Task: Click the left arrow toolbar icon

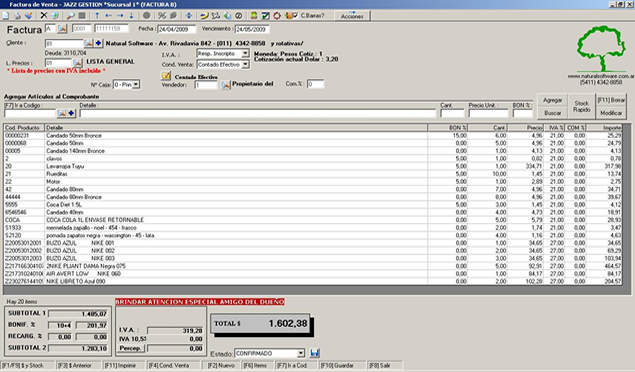Action: pyautogui.click(x=109, y=15)
